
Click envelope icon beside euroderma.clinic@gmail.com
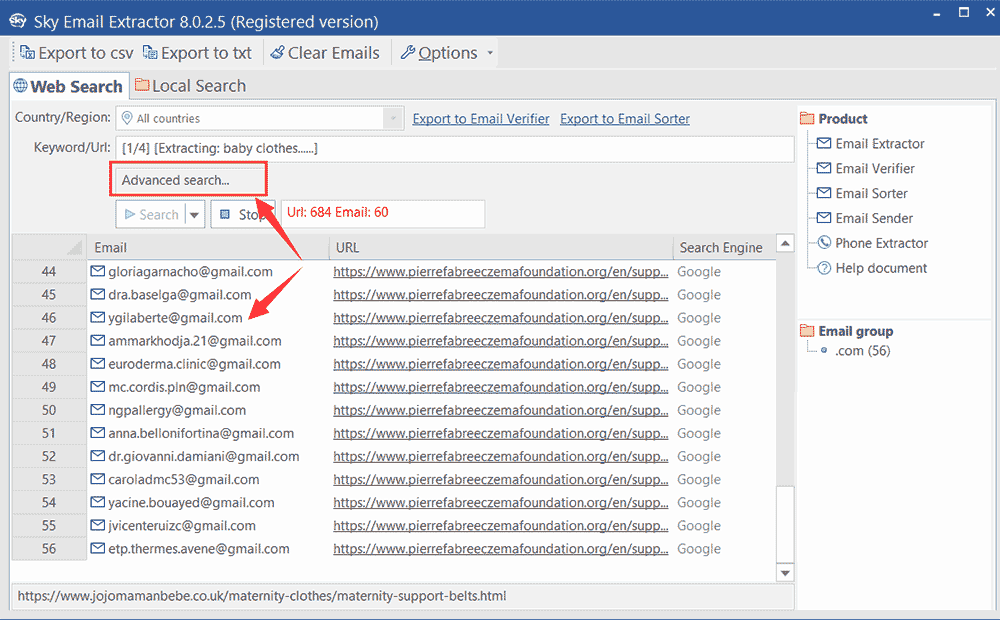98,364
